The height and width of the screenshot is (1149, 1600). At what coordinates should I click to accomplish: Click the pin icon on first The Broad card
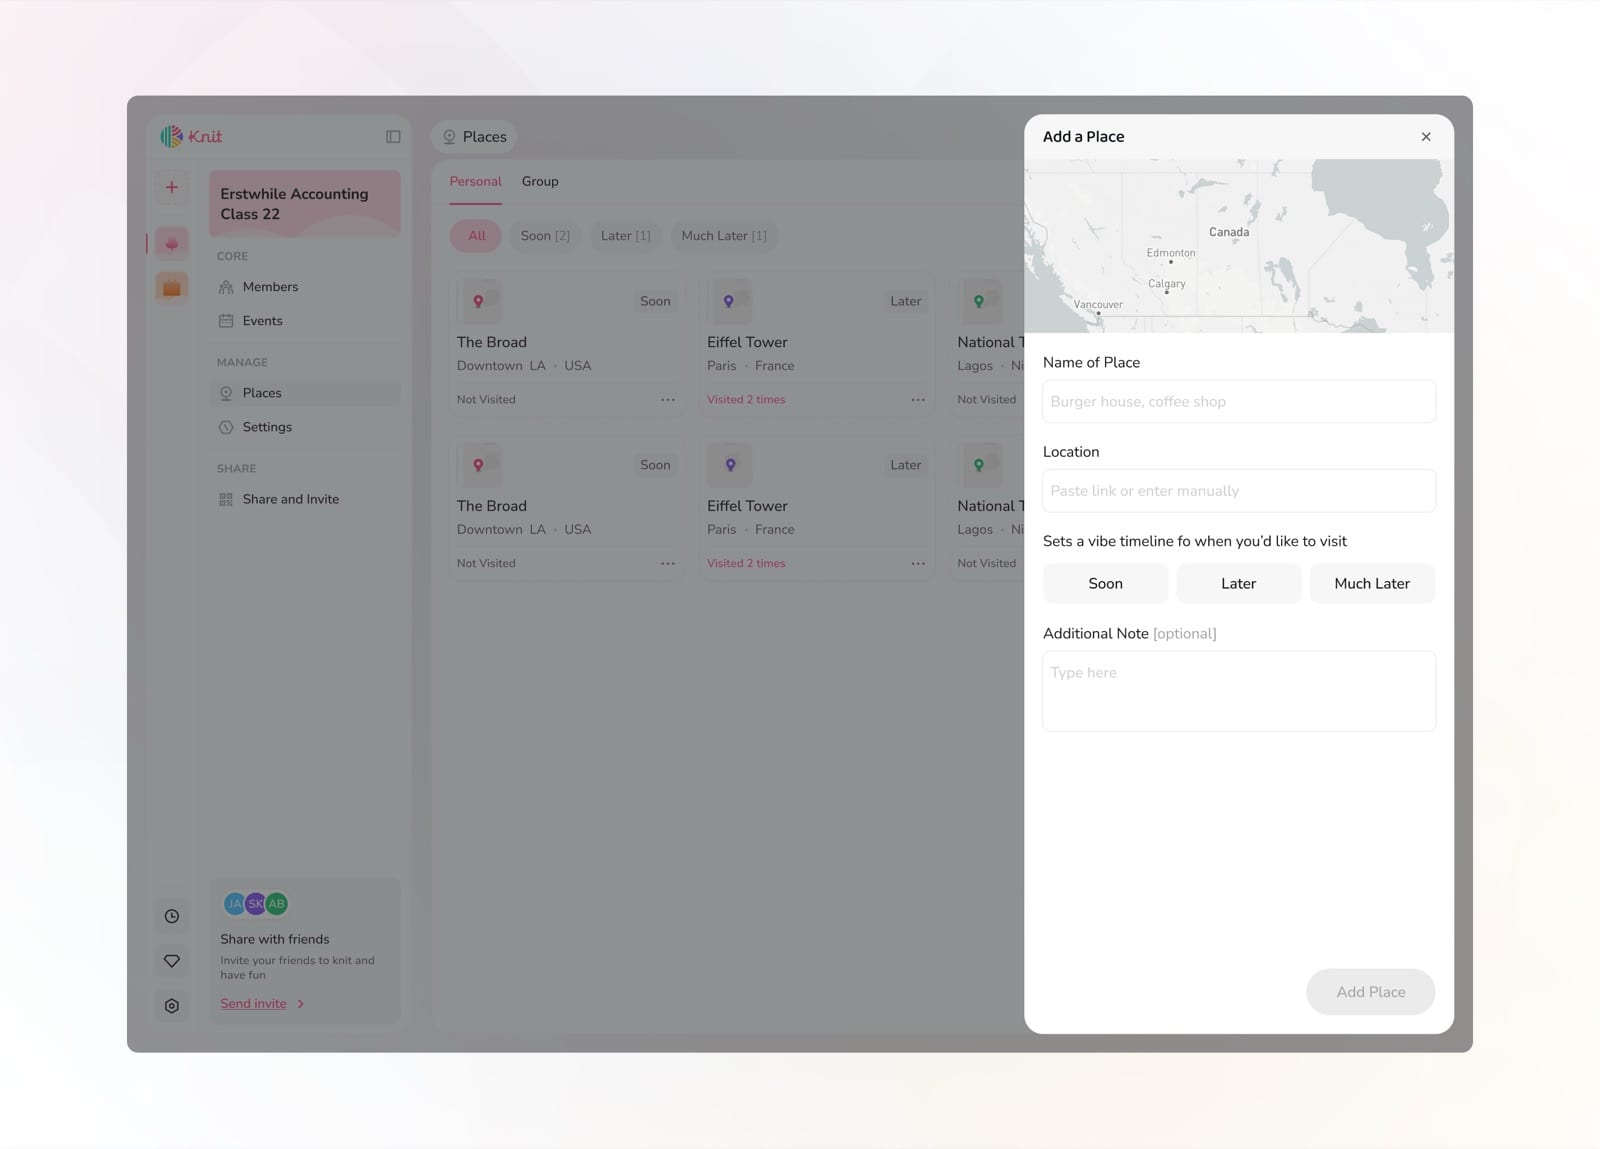pos(479,301)
